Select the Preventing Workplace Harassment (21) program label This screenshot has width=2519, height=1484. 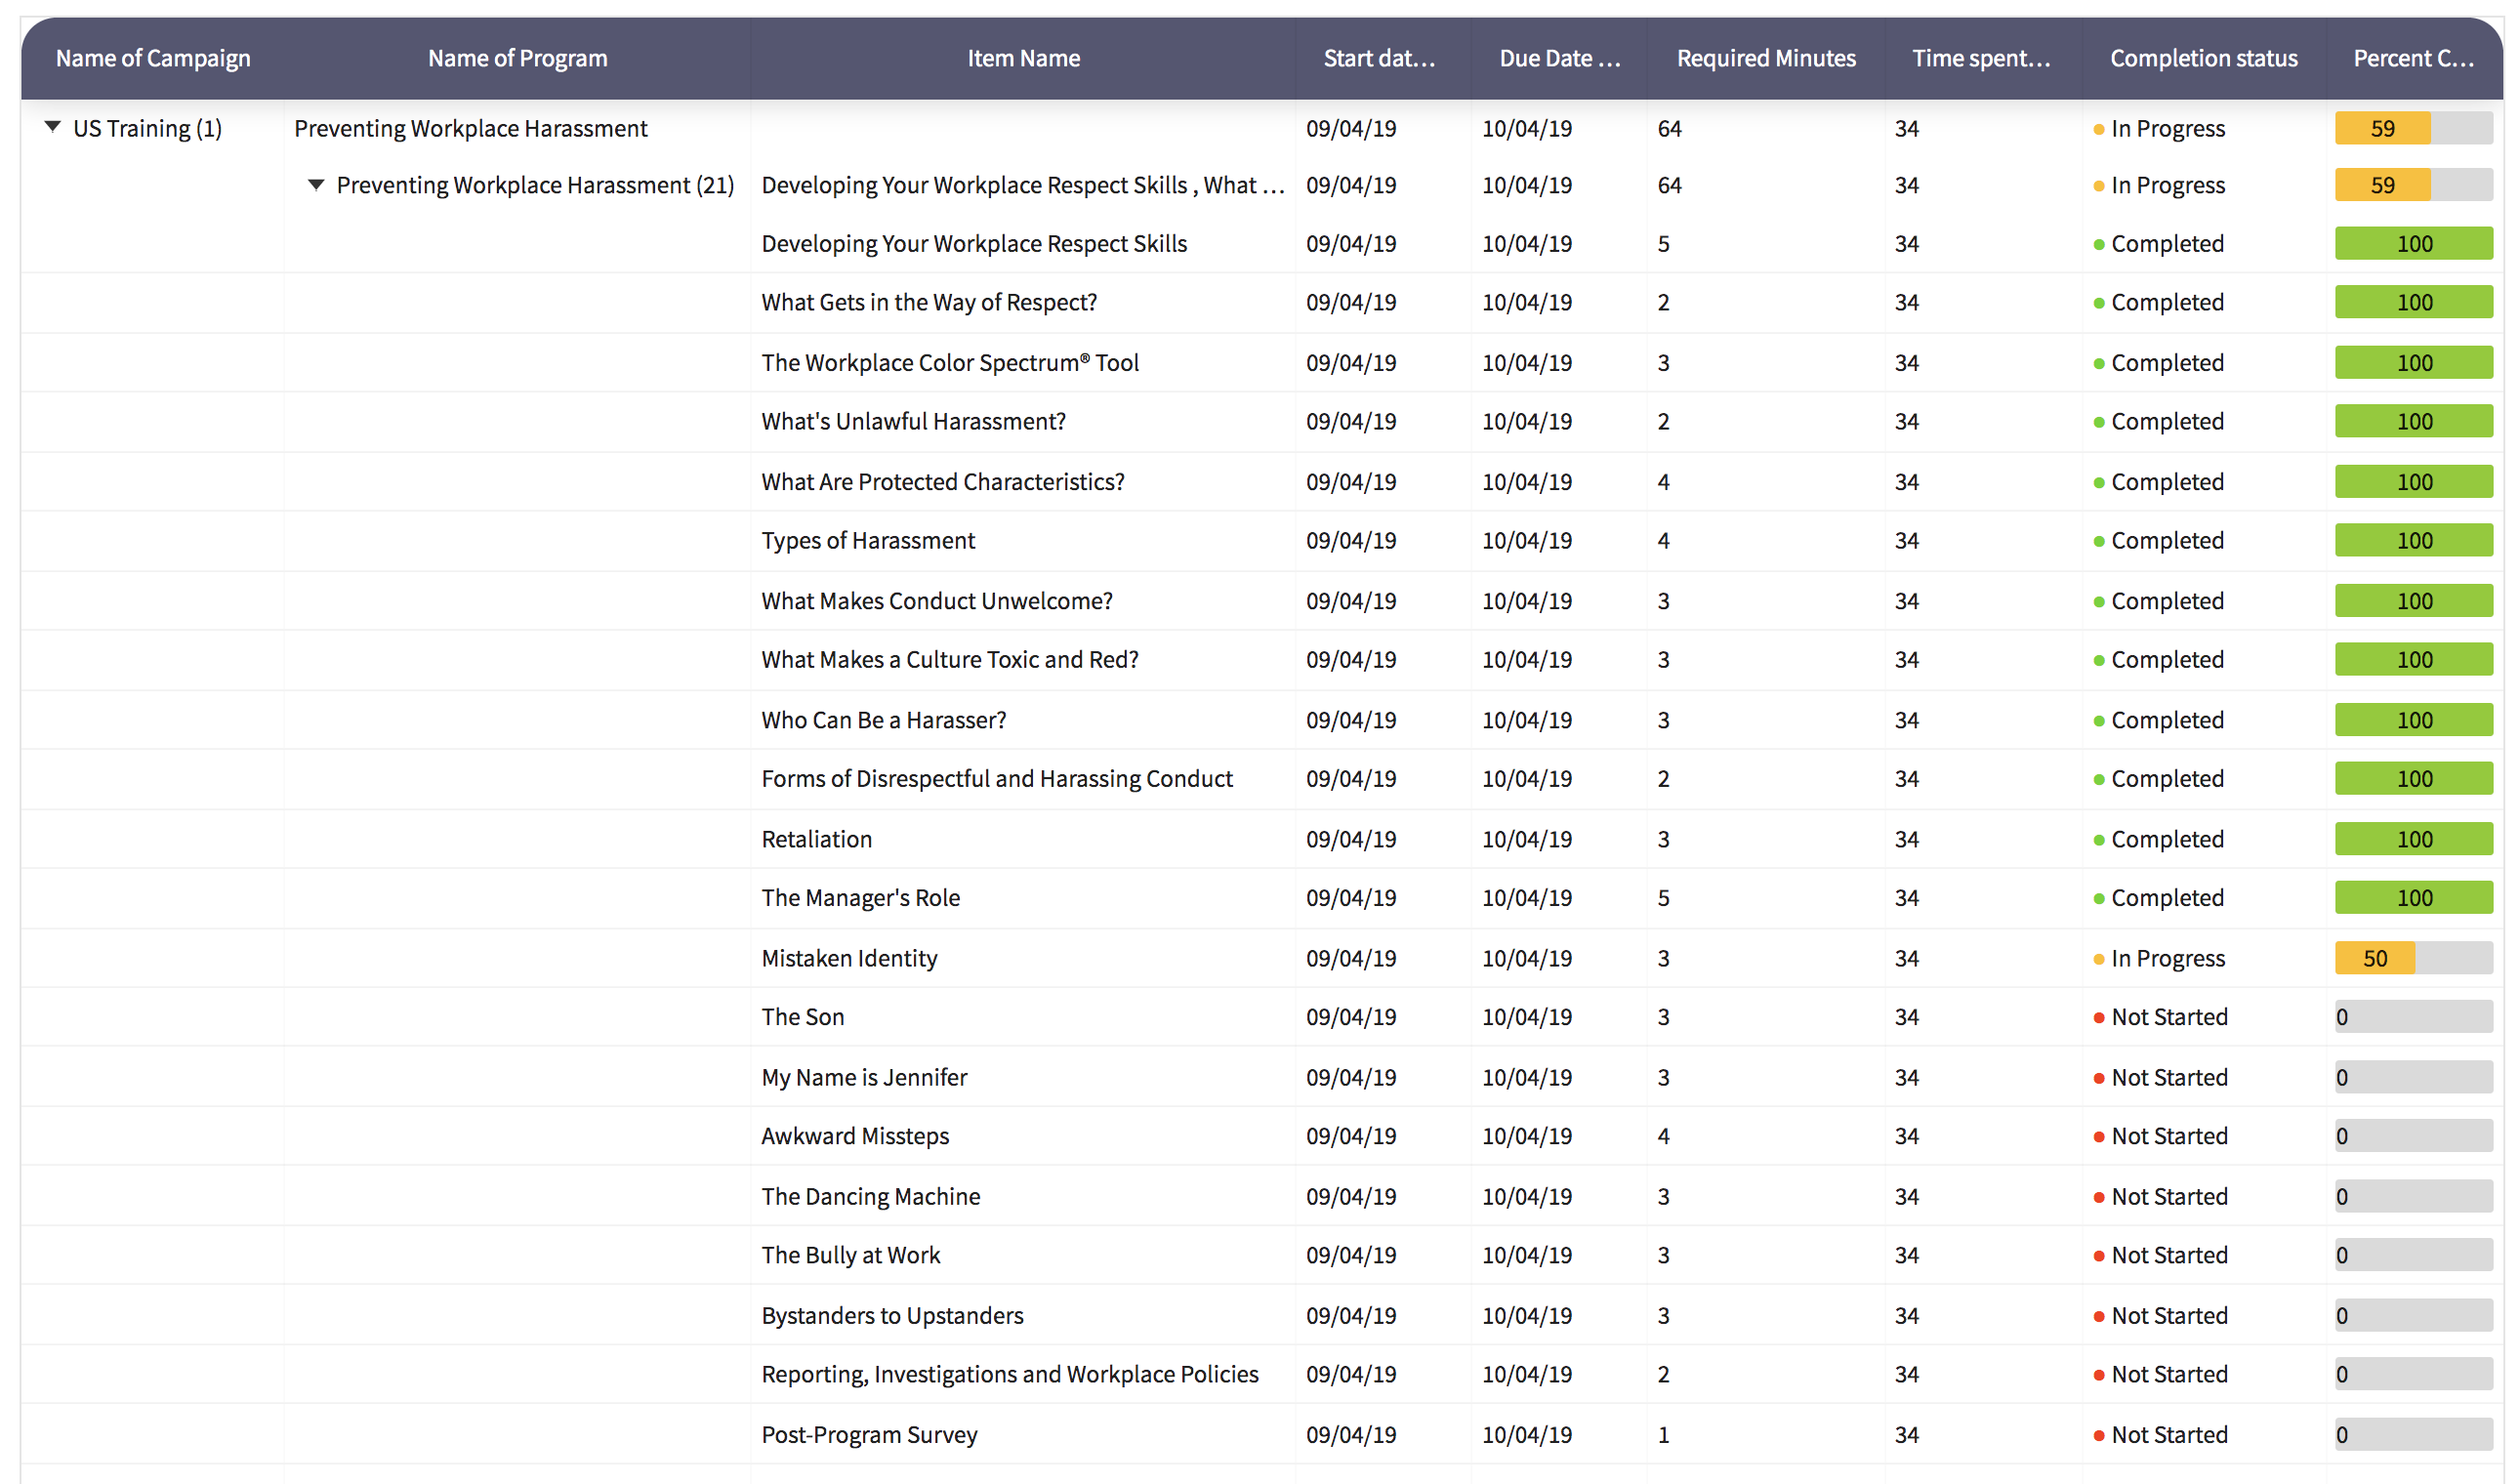coord(535,185)
